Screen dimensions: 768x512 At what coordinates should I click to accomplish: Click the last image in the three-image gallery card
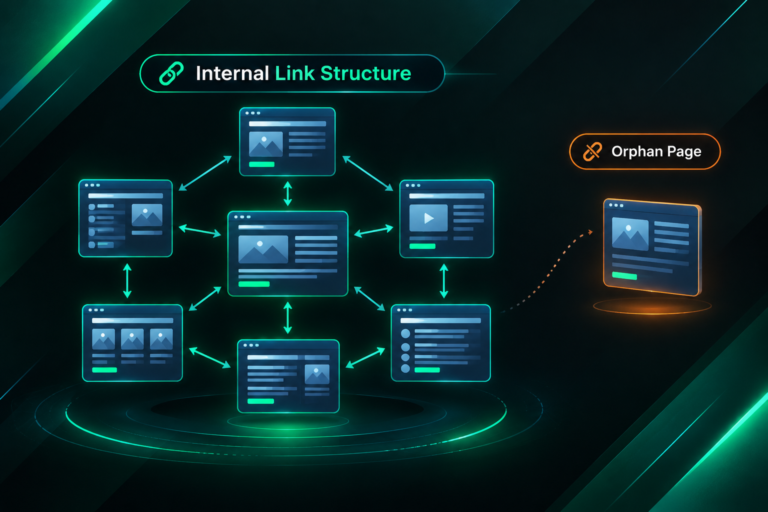coord(161,339)
